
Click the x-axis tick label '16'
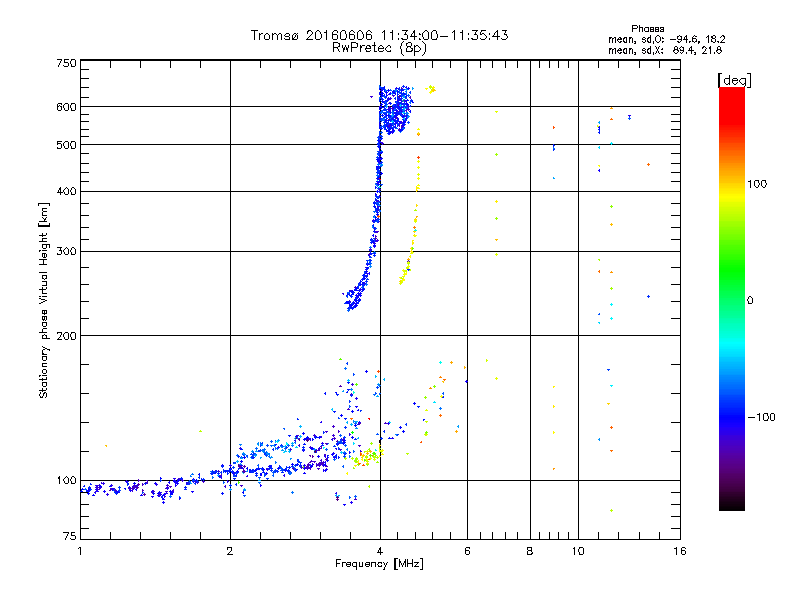pyautogui.click(x=680, y=551)
